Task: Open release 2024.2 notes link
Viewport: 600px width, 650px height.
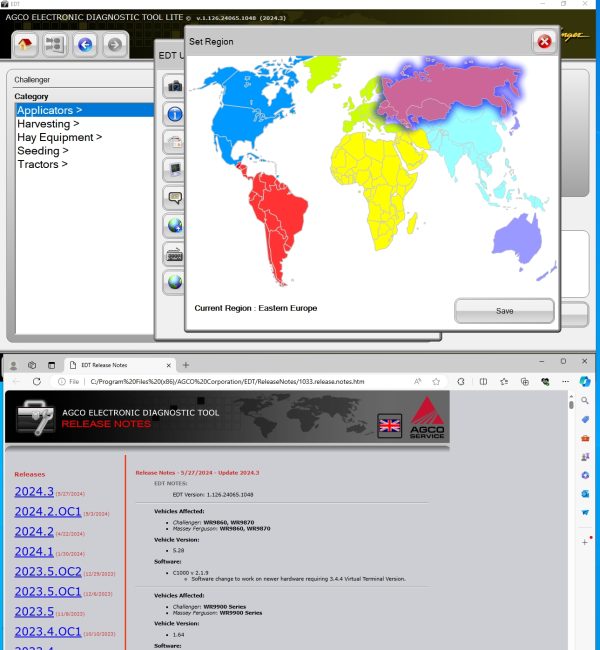Action: point(34,531)
